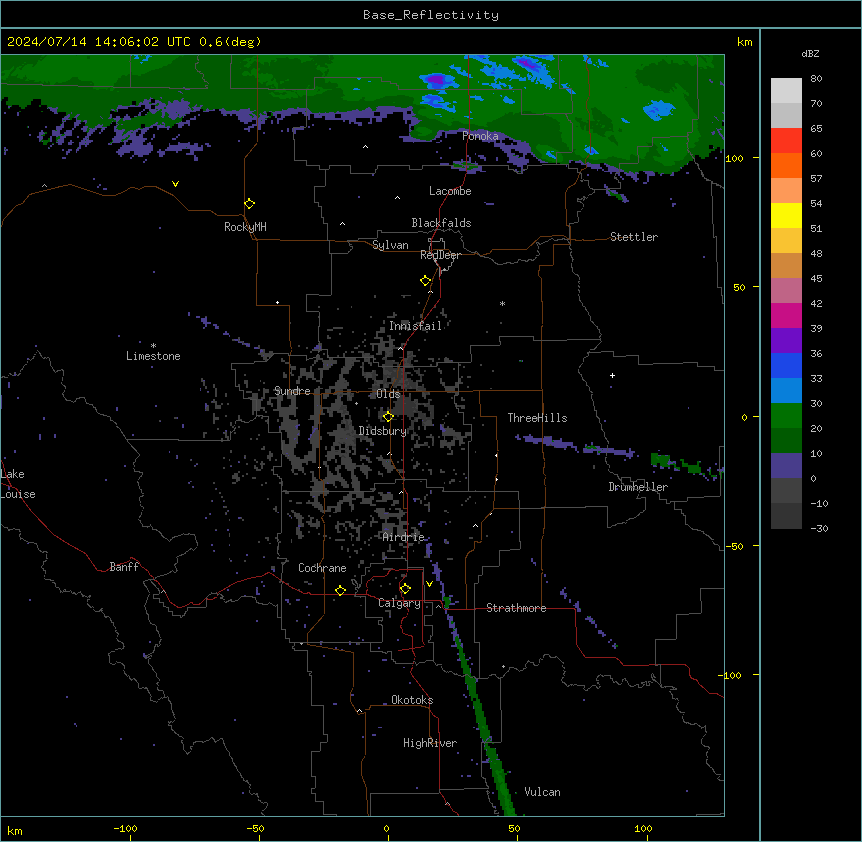
Task: Select the Strathmore label
Action: (x=516, y=608)
